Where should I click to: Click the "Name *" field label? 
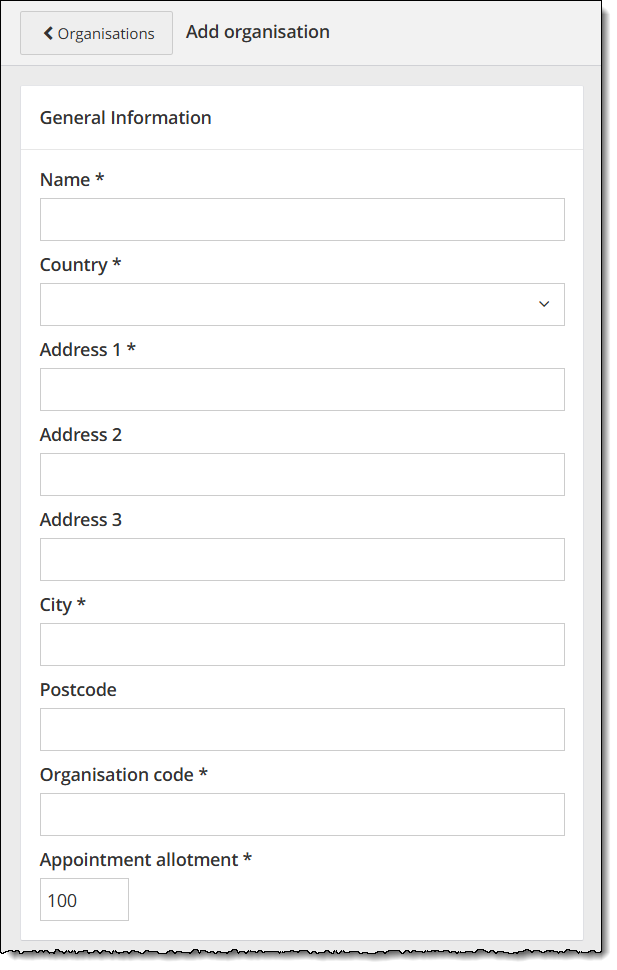[72, 180]
